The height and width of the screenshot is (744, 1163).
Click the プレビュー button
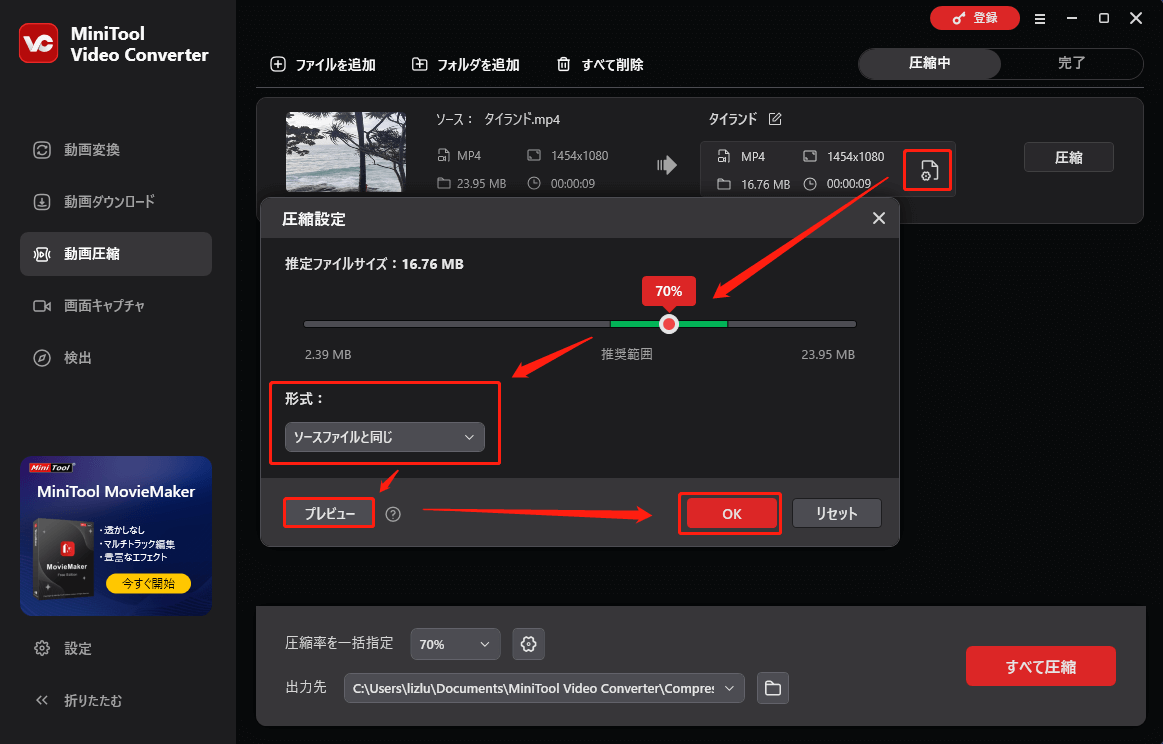tap(329, 513)
